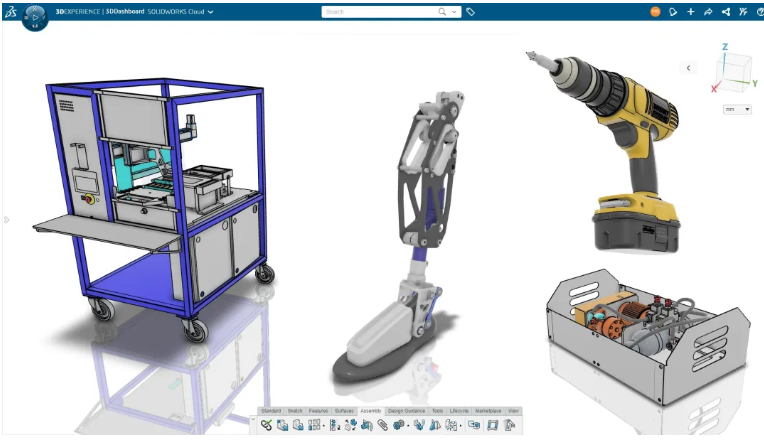Image resolution: width=764 pixels, height=446 pixels.
Task: Open the orange user profile avatar
Action: (x=655, y=12)
